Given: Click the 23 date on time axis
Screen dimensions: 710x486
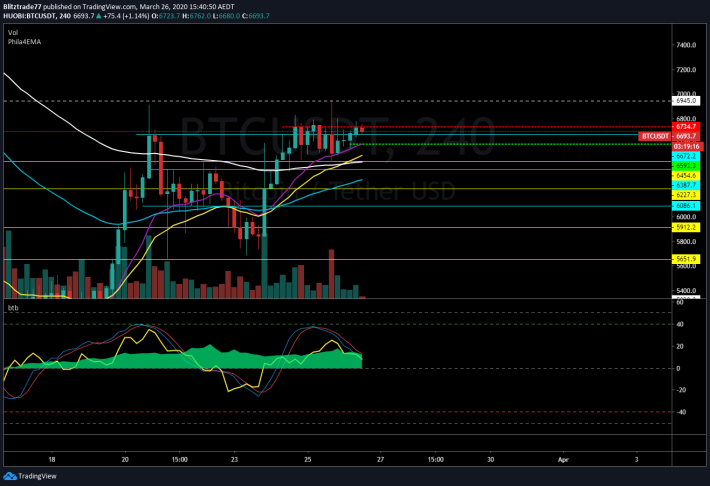Looking at the screenshot, I should click(x=234, y=459).
